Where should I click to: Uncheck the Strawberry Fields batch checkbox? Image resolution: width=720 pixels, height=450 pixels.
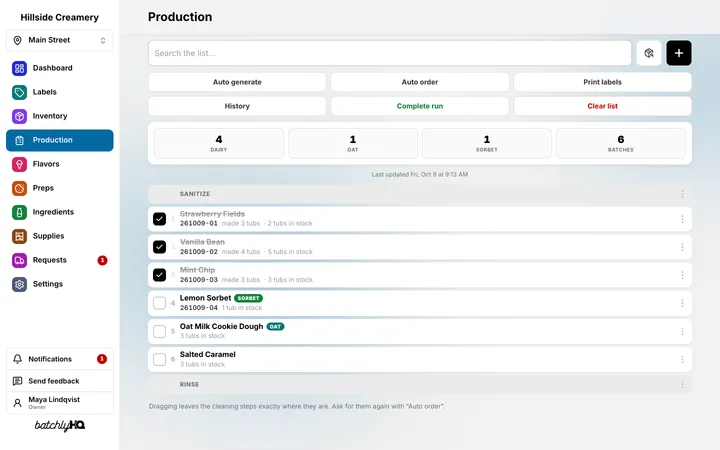pos(159,219)
